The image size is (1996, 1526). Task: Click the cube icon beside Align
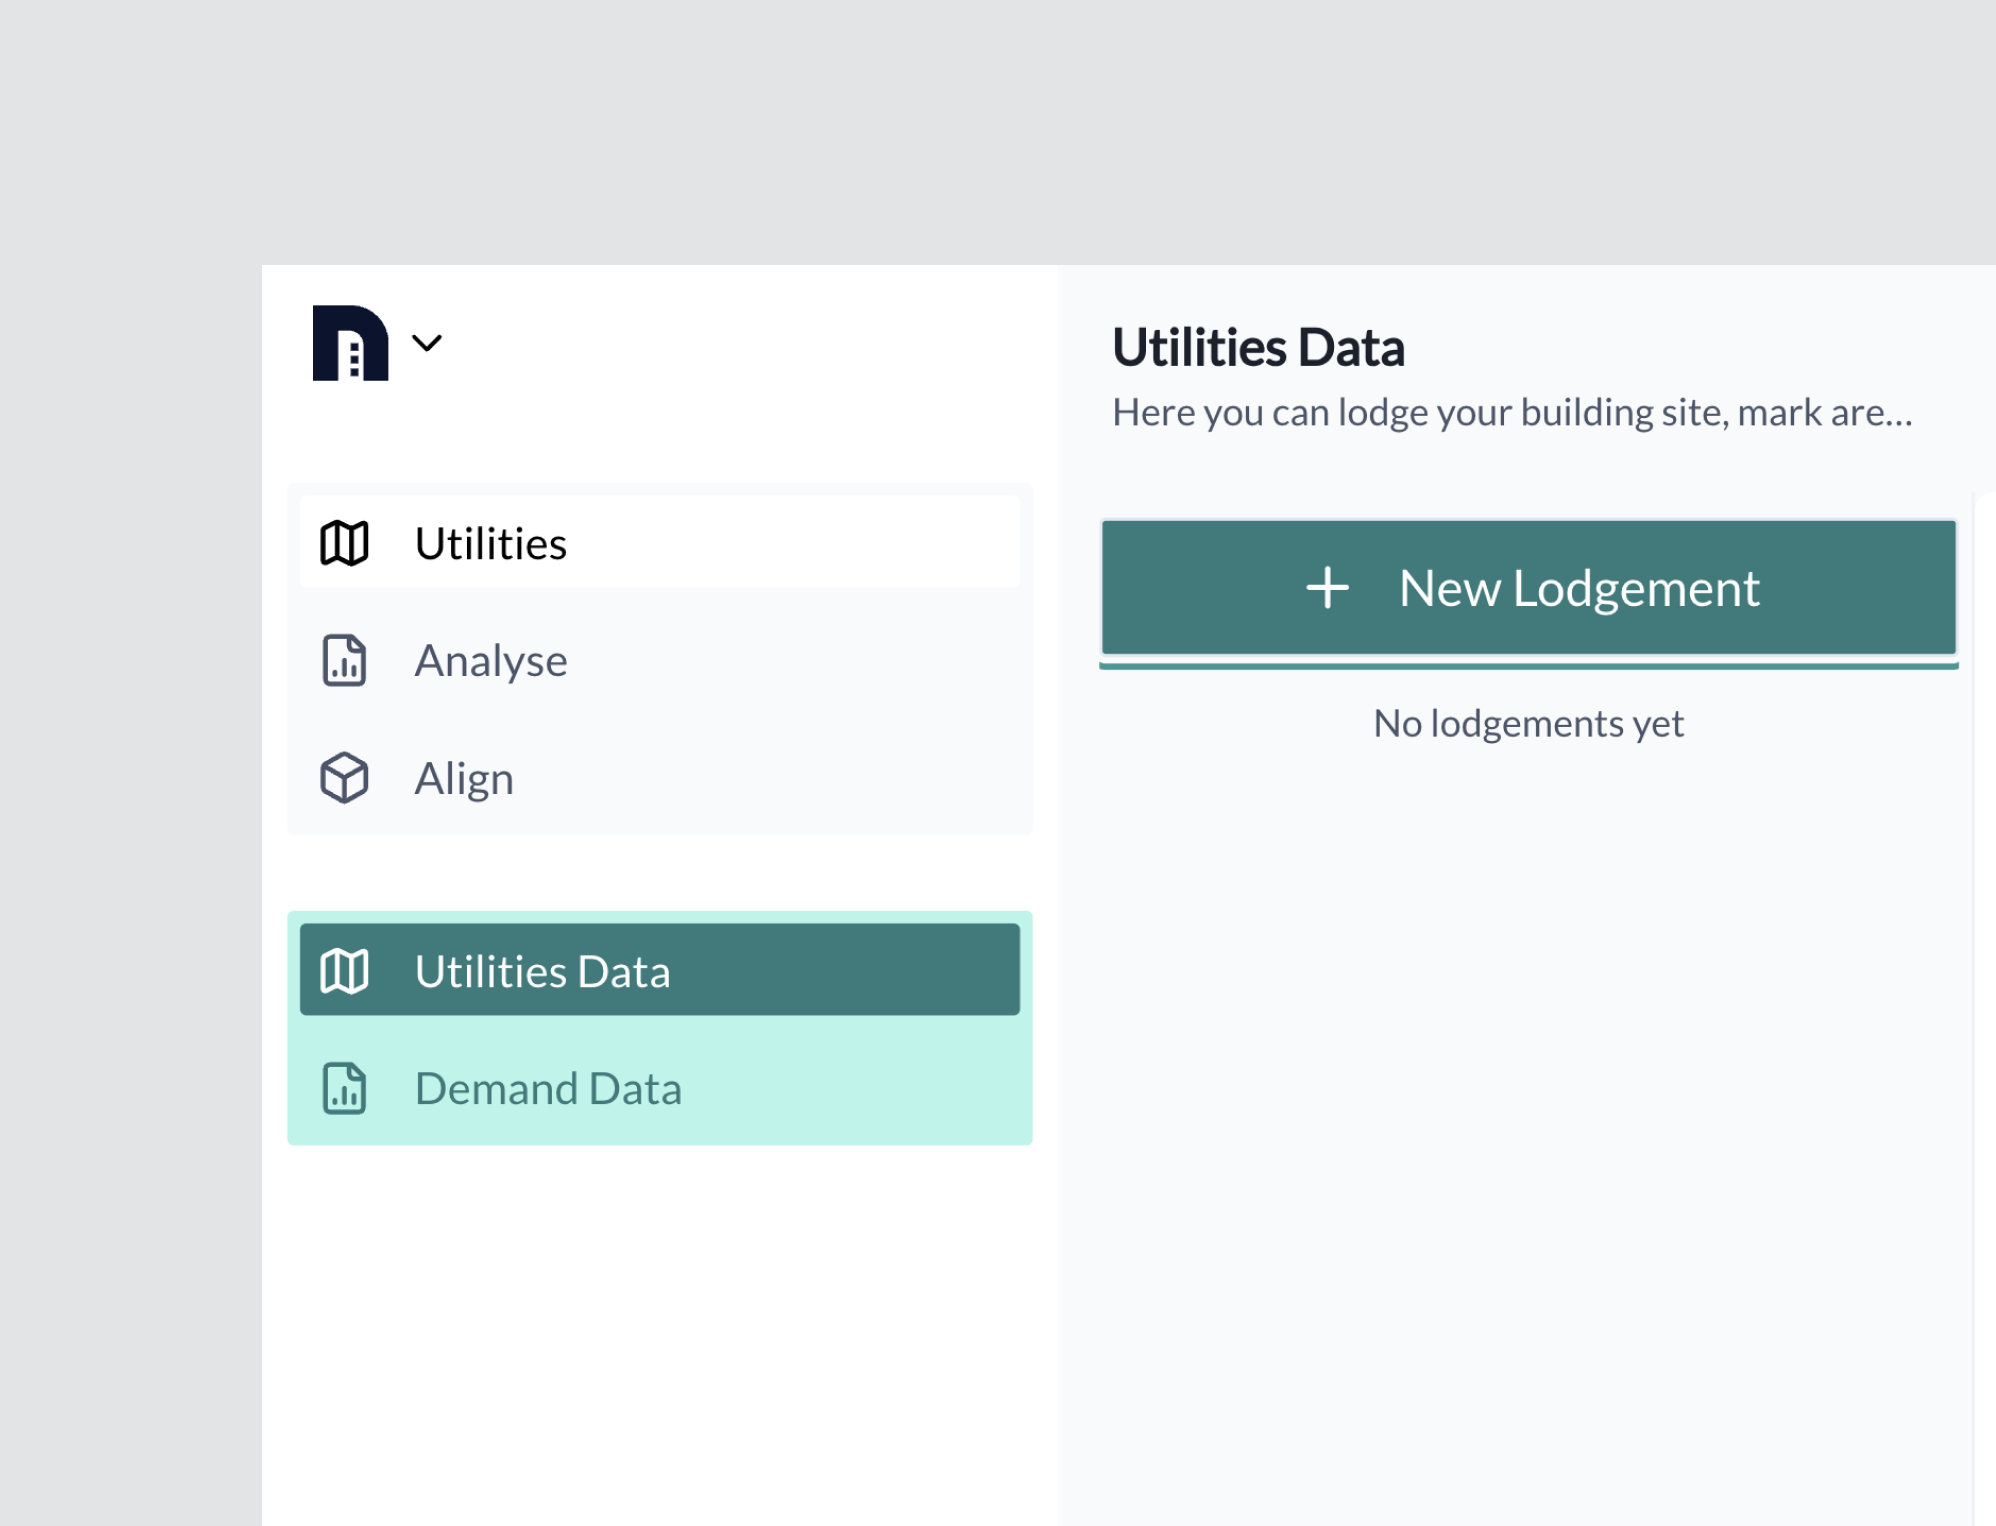[344, 778]
